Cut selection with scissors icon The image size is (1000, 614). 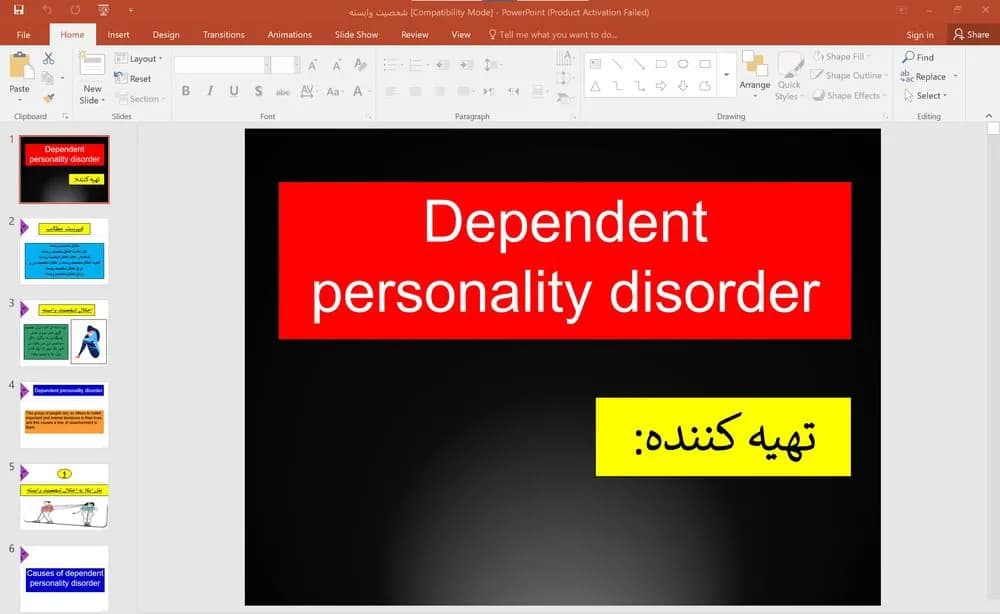coord(48,59)
